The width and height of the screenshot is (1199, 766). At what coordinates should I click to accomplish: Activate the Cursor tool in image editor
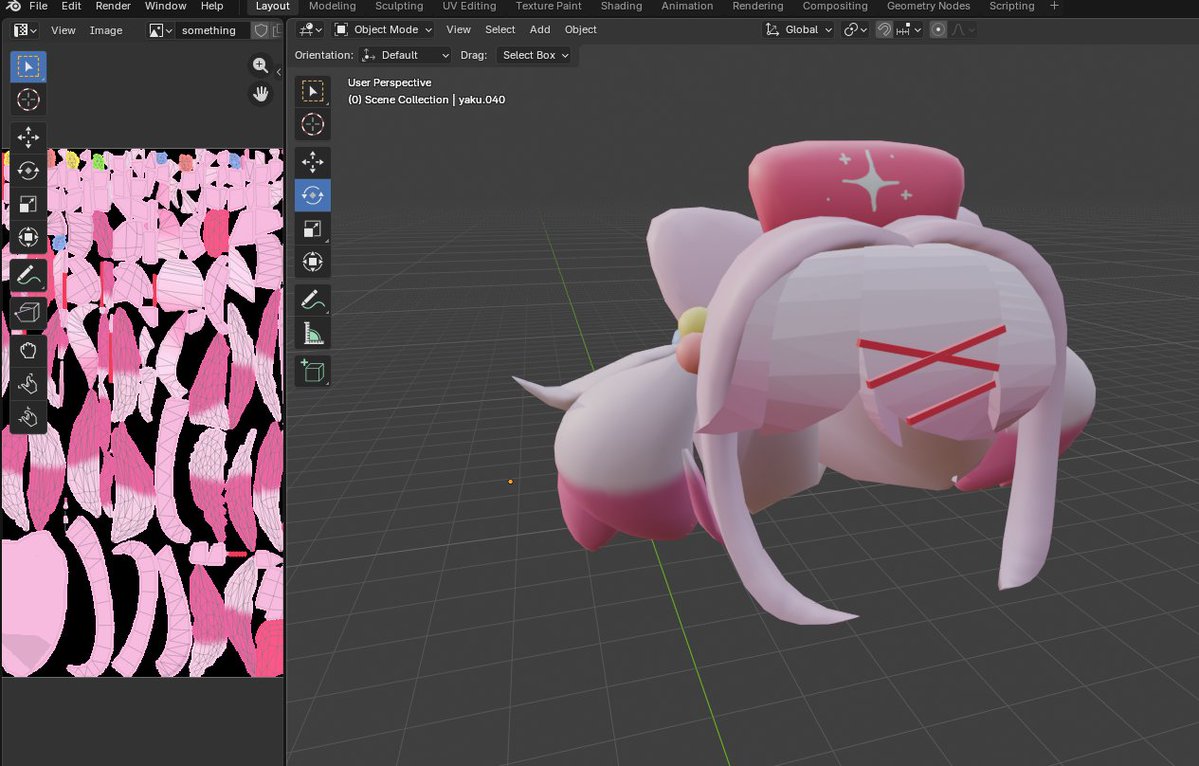[x=28, y=99]
